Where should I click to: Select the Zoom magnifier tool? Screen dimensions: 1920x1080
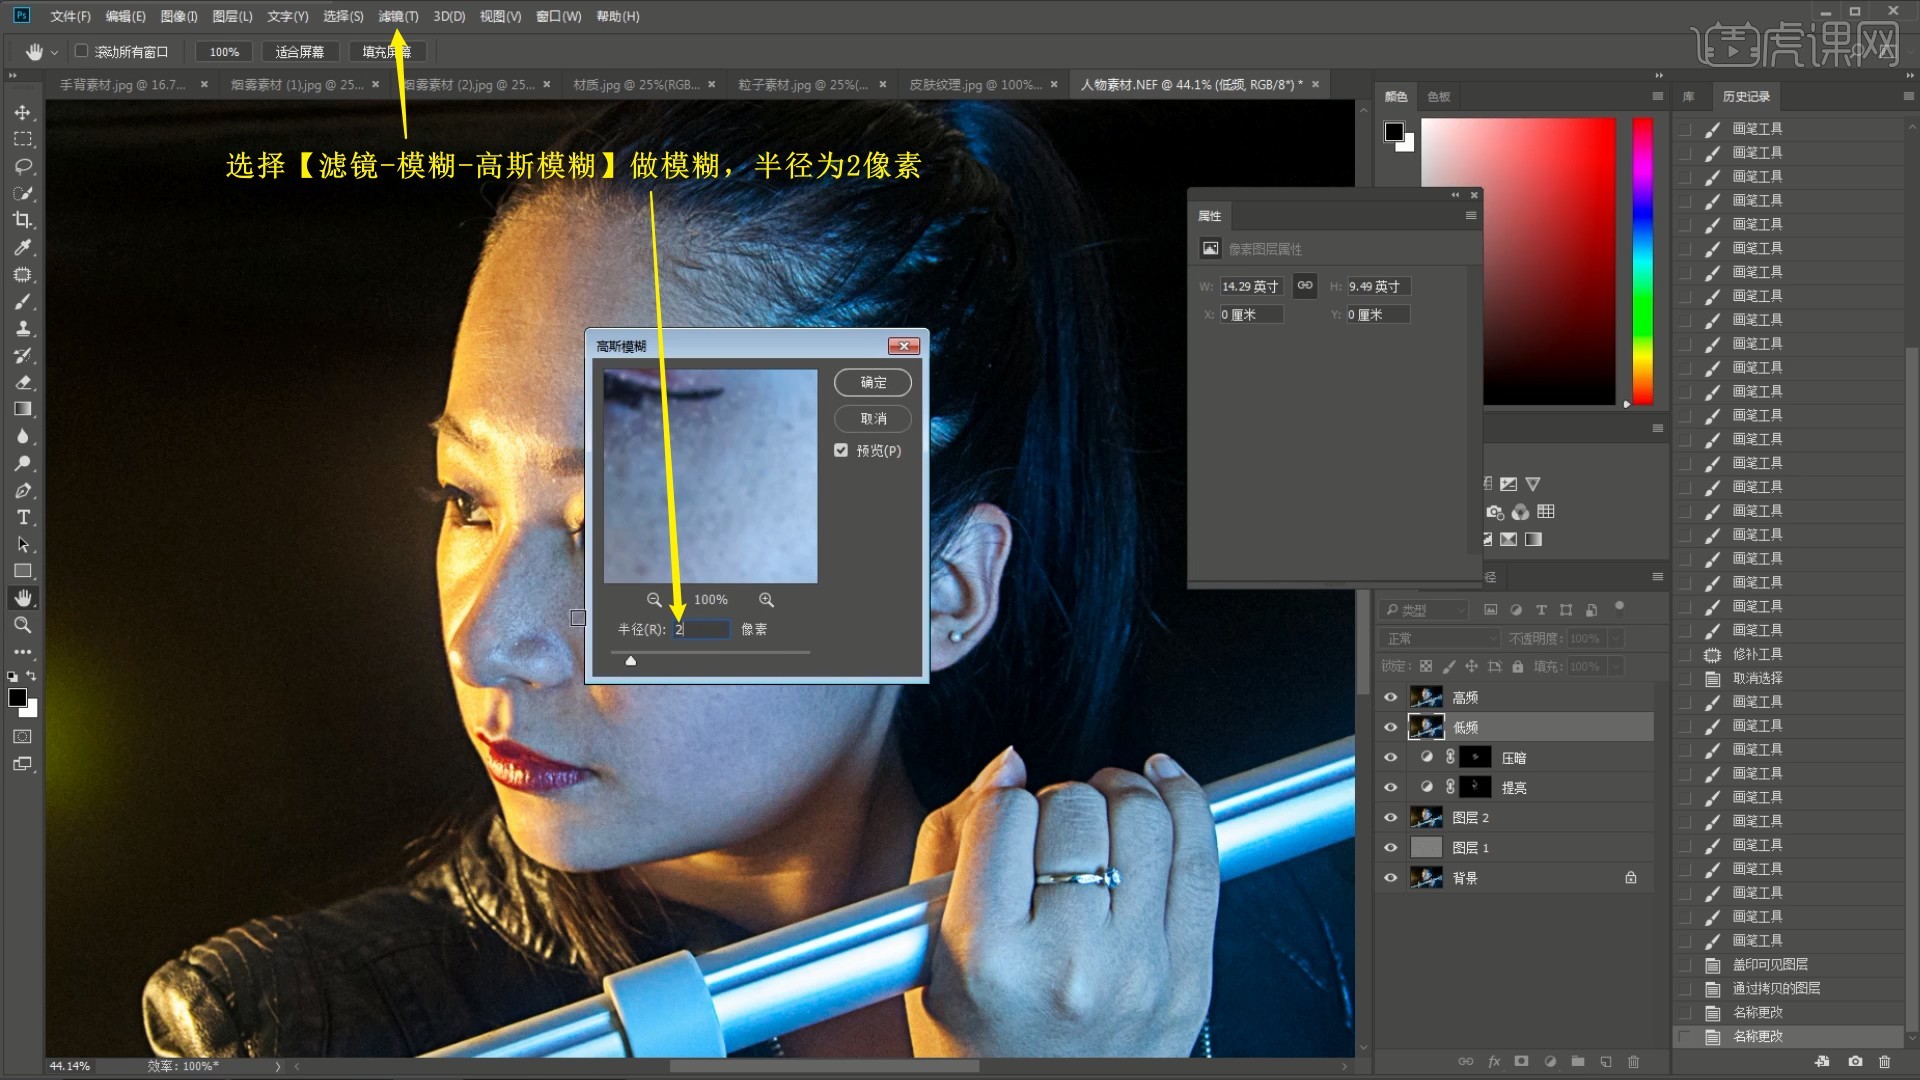click(22, 625)
